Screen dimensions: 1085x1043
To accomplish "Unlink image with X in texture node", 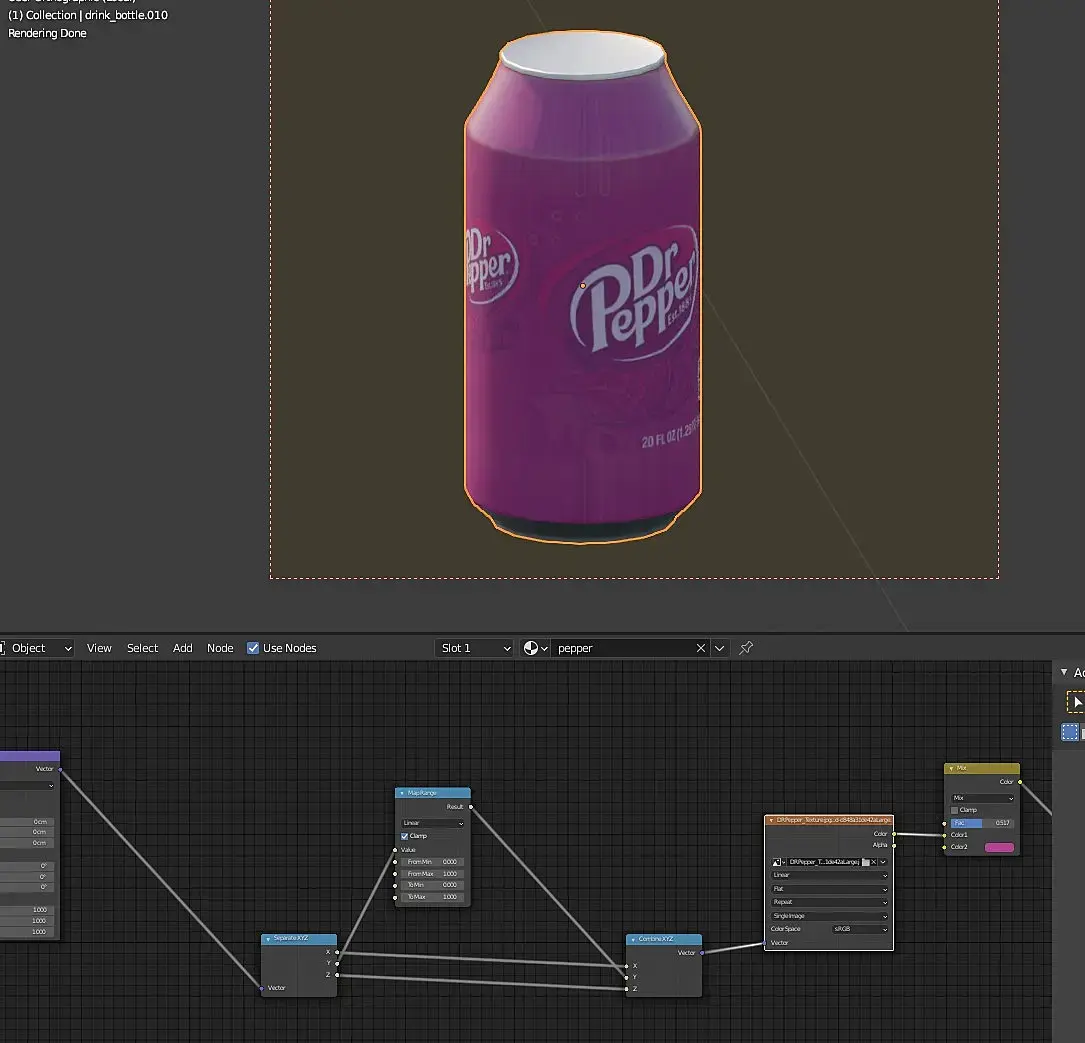I will tap(874, 861).
